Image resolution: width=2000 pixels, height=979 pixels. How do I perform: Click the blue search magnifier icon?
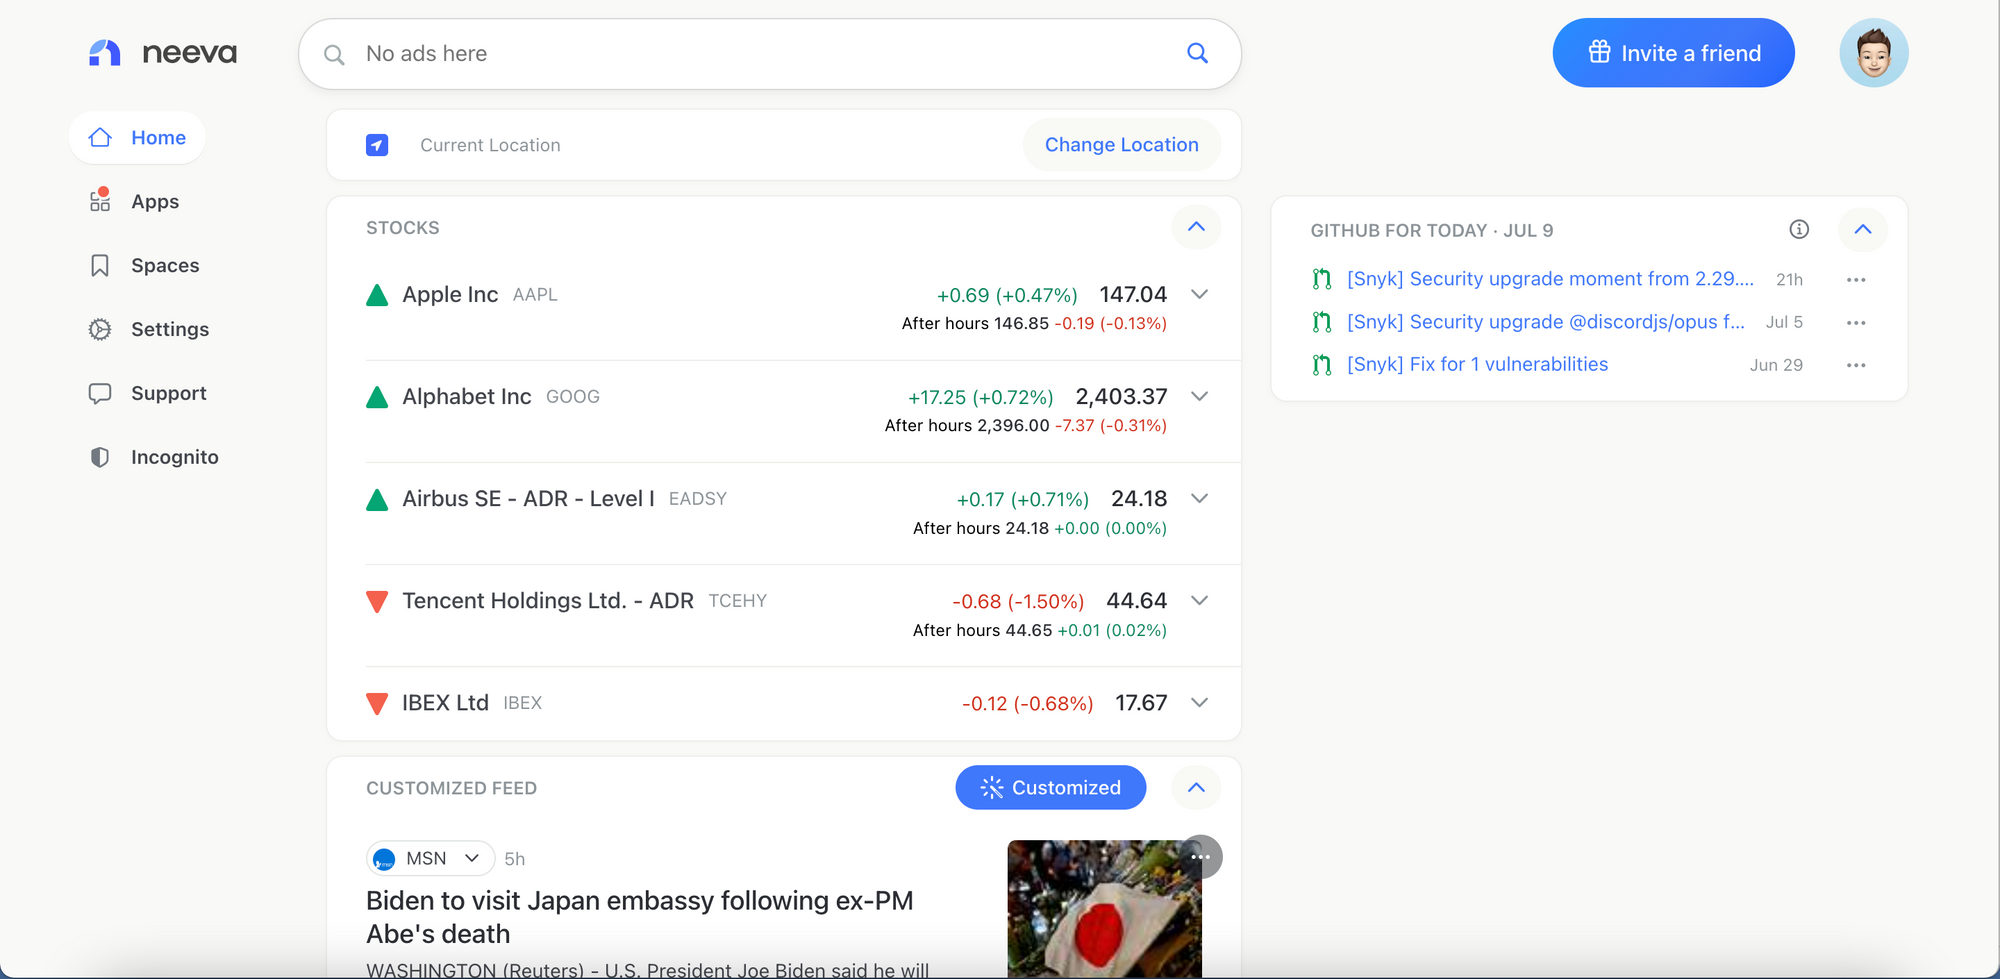click(1197, 53)
